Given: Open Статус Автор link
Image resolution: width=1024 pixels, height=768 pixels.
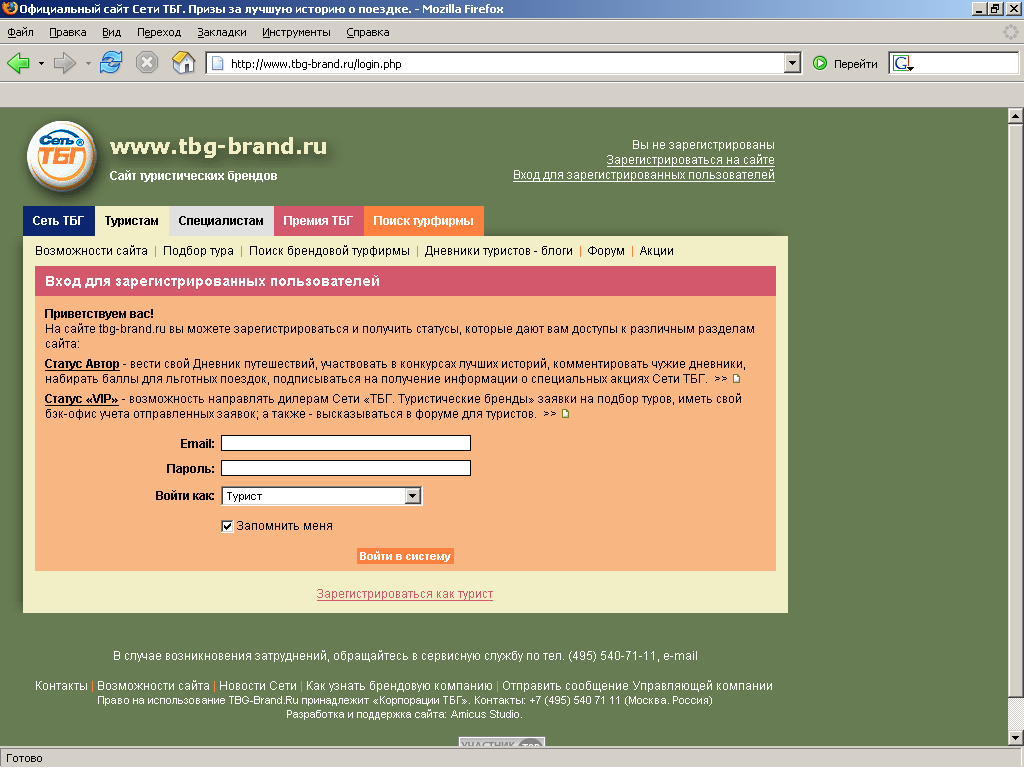Looking at the screenshot, I should pos(82,364).
